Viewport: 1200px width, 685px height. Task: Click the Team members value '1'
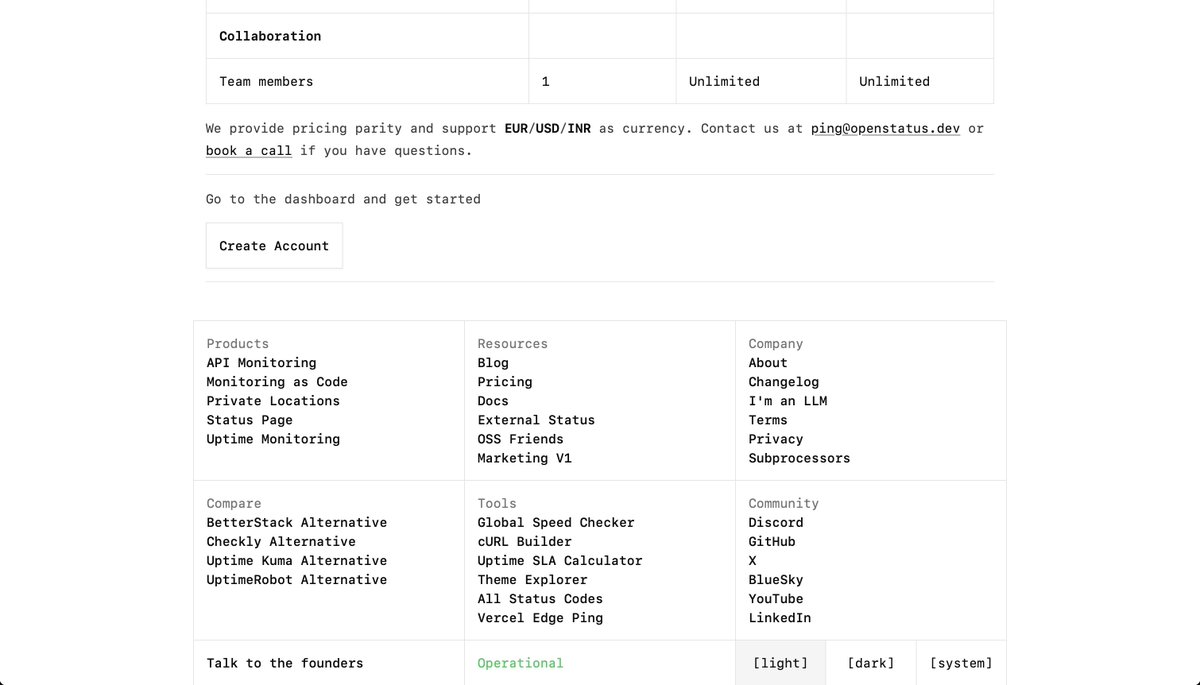tap(545, 81)
